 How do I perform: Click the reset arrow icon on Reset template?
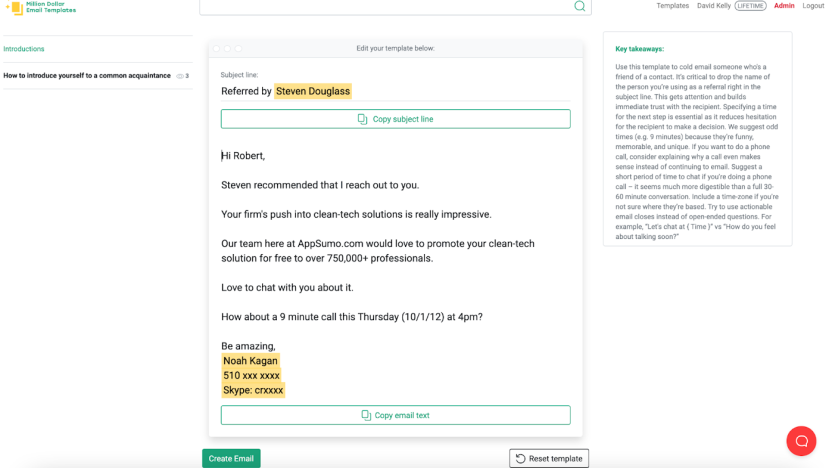coord(521,458)
